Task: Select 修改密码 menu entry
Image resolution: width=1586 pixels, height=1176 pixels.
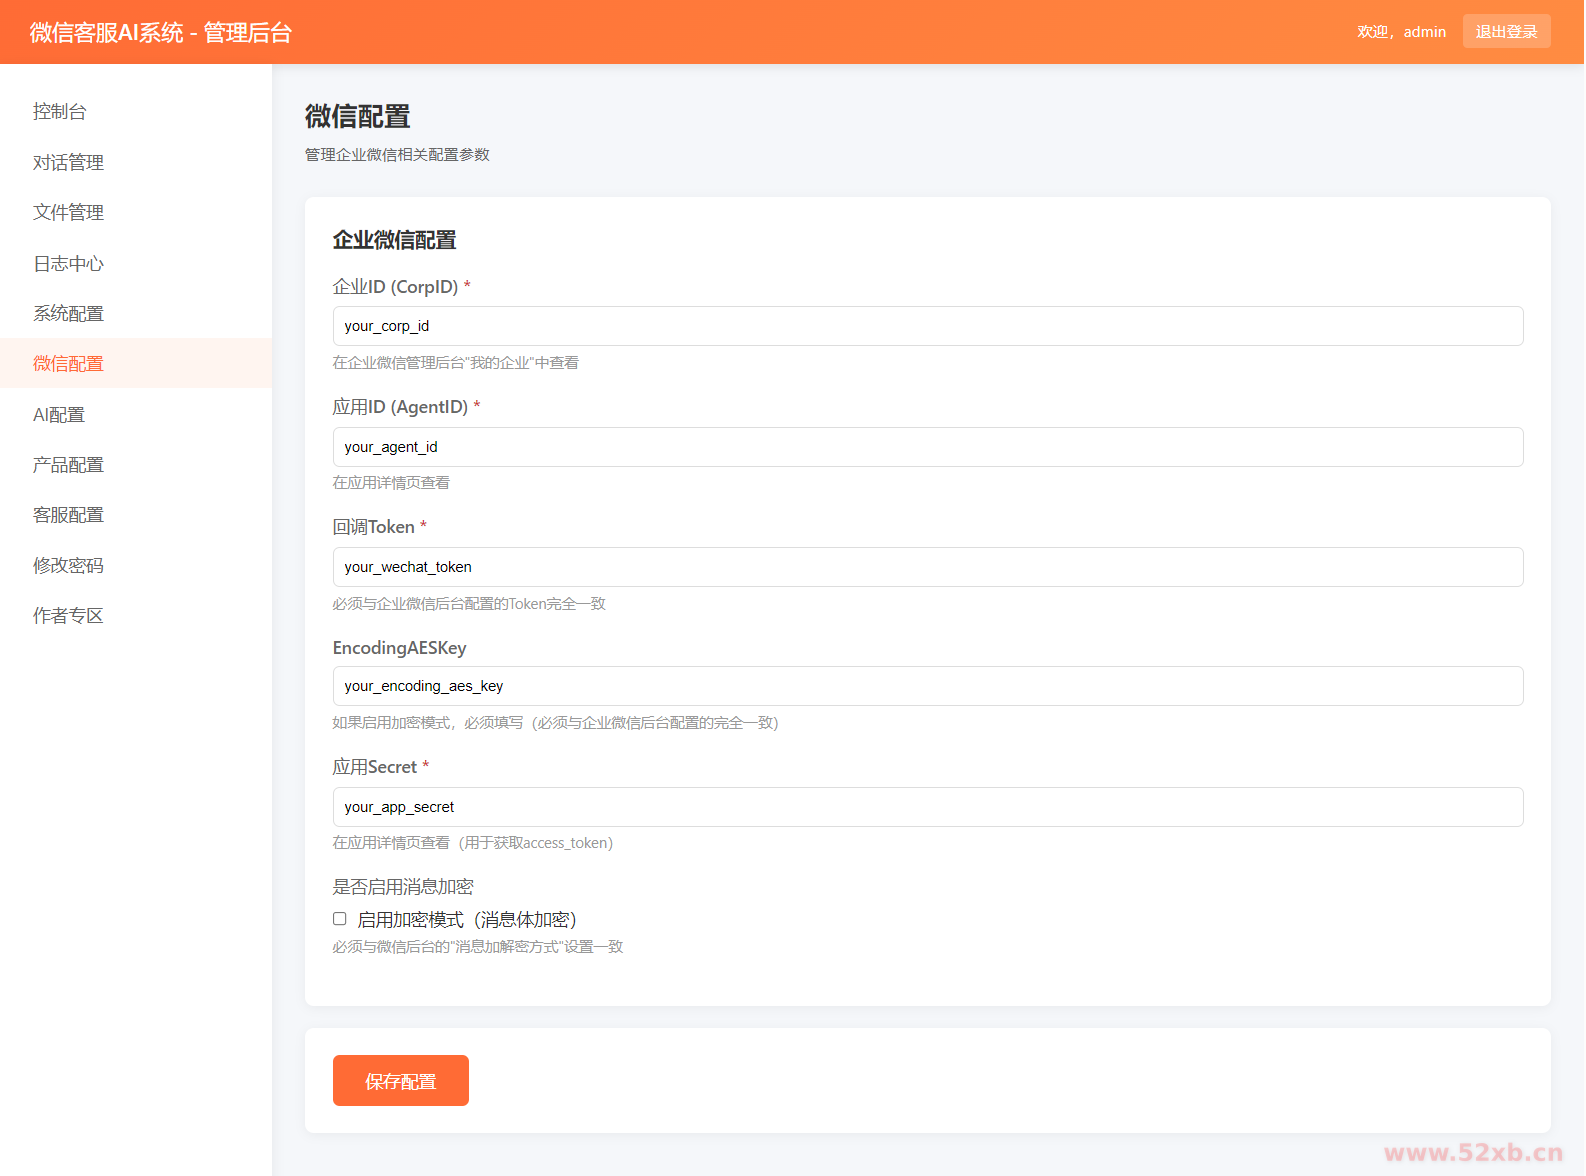Action: click(68, 565)
